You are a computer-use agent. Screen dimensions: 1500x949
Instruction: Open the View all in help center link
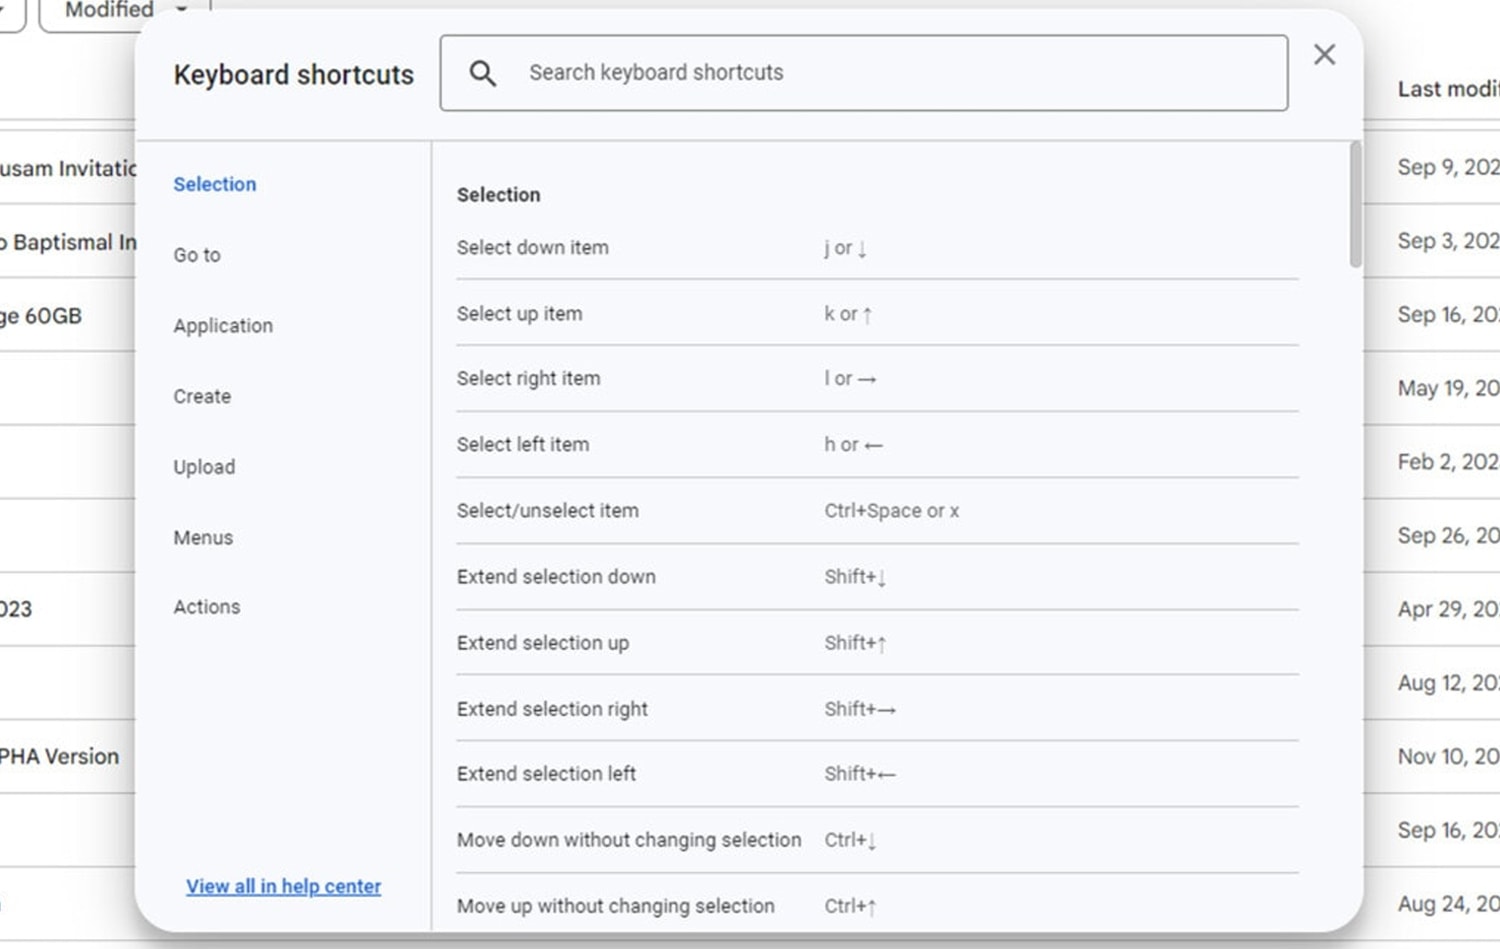coord(283,886)
